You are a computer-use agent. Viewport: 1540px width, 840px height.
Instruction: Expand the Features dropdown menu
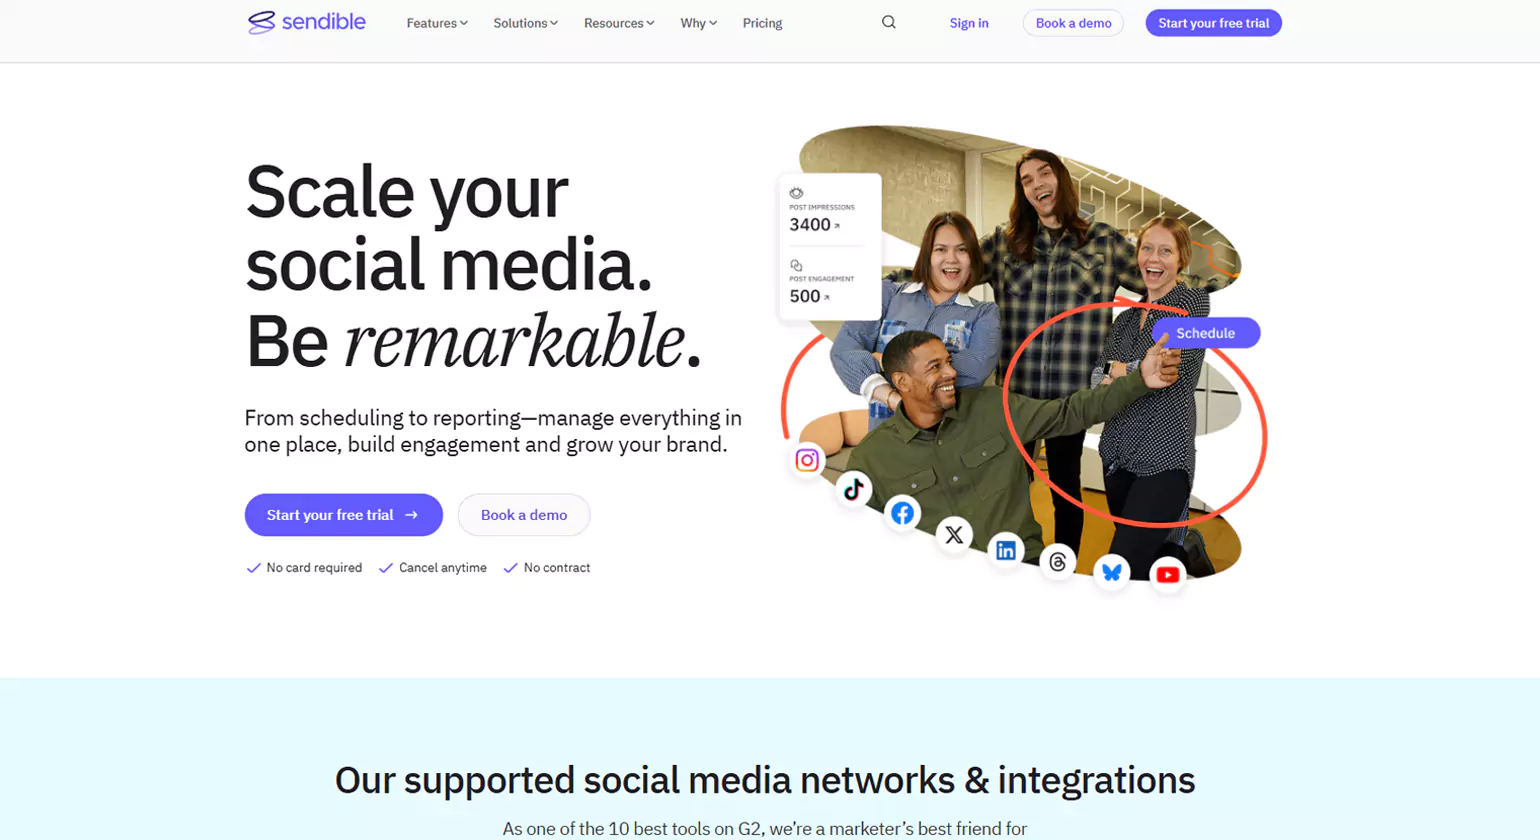437,23
